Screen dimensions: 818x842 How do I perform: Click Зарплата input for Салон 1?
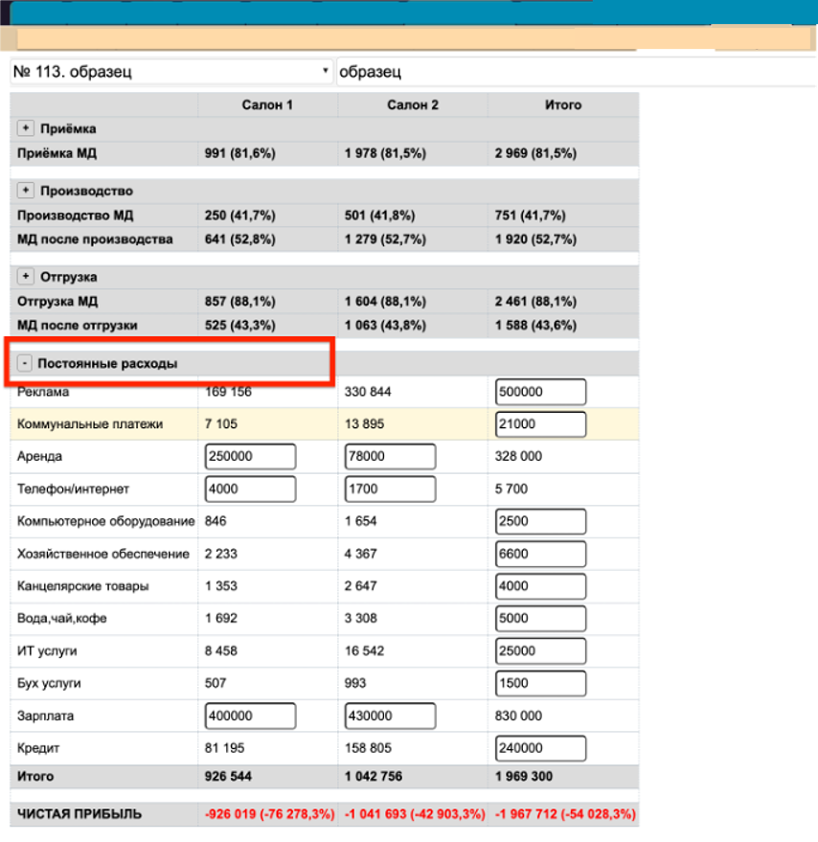(250, 716)
